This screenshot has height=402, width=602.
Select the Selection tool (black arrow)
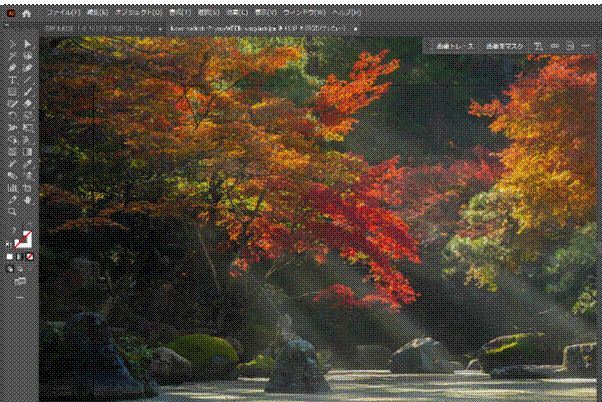12,44
